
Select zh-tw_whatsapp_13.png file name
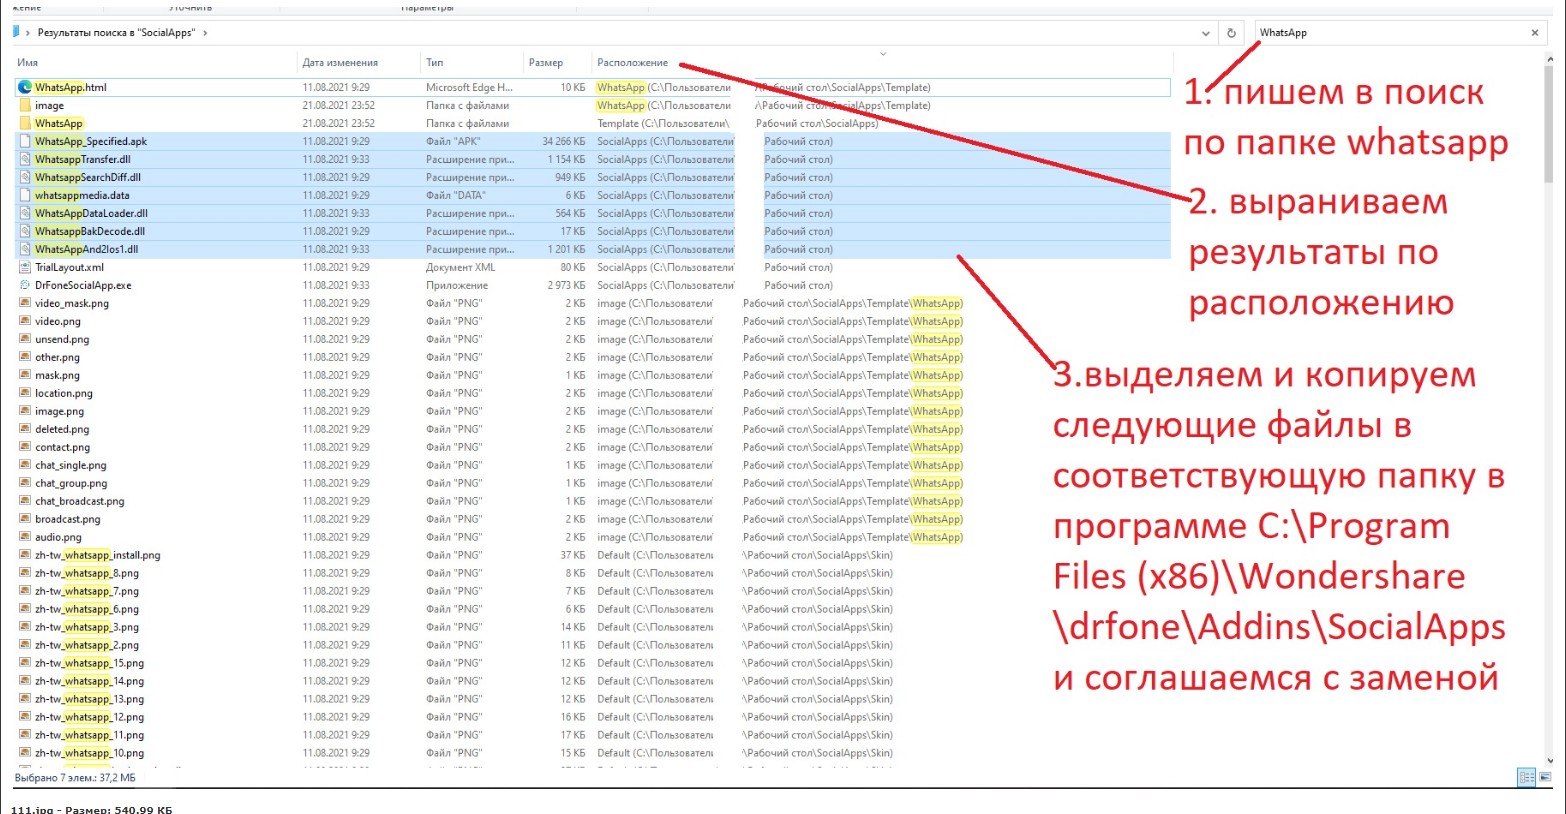pyautogui.click(x=90, y=699)
